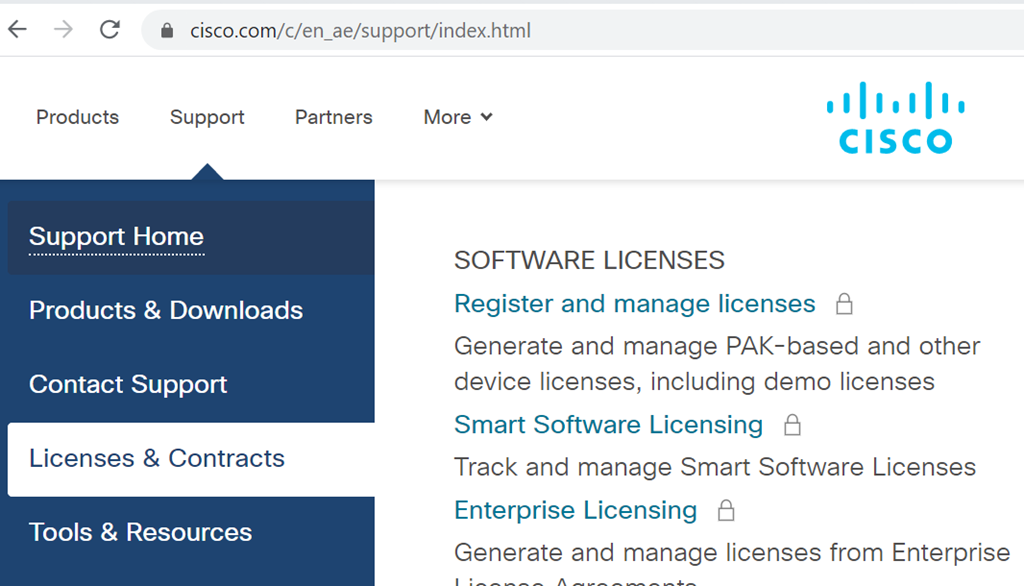This screenshot has width=1024, height=586.
Task: Select Licenses & Contracts in sidebar
Action: 191,459
